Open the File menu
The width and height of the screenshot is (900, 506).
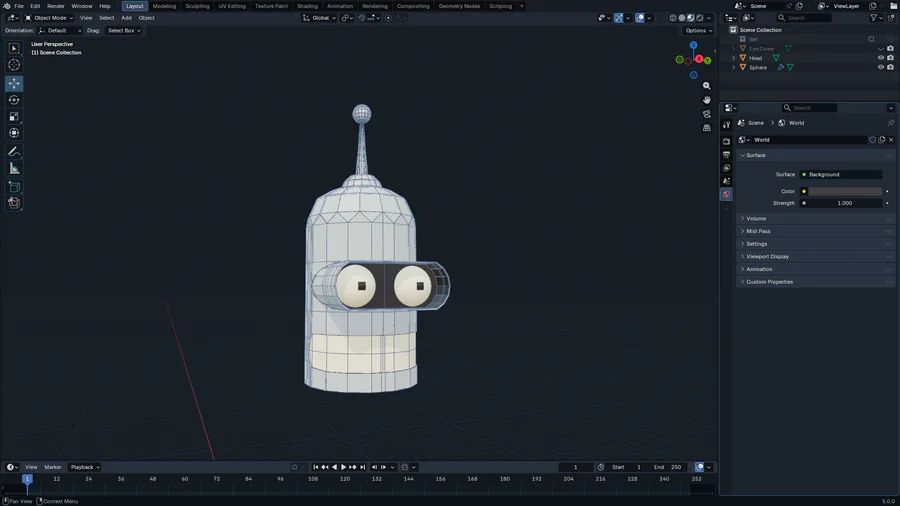tap(19, 6)
